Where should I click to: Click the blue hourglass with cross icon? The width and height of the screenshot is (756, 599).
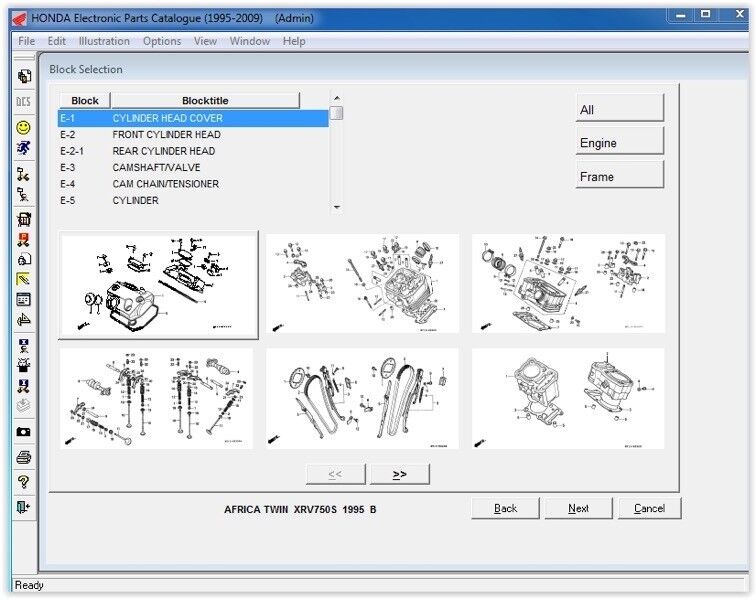24,345
